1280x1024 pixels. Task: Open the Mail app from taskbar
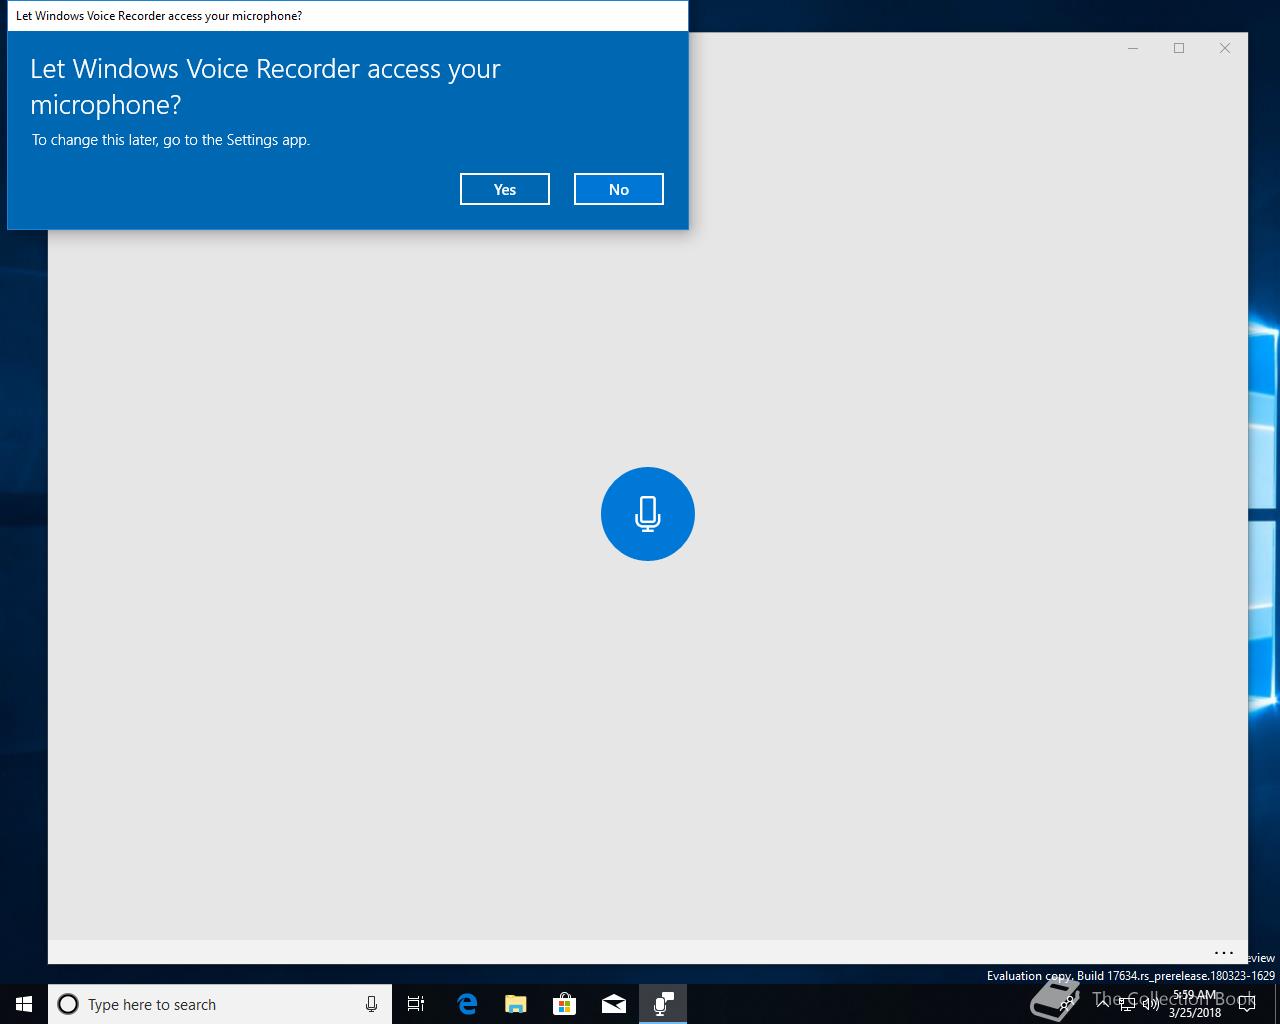click(x=614, y=1004)
